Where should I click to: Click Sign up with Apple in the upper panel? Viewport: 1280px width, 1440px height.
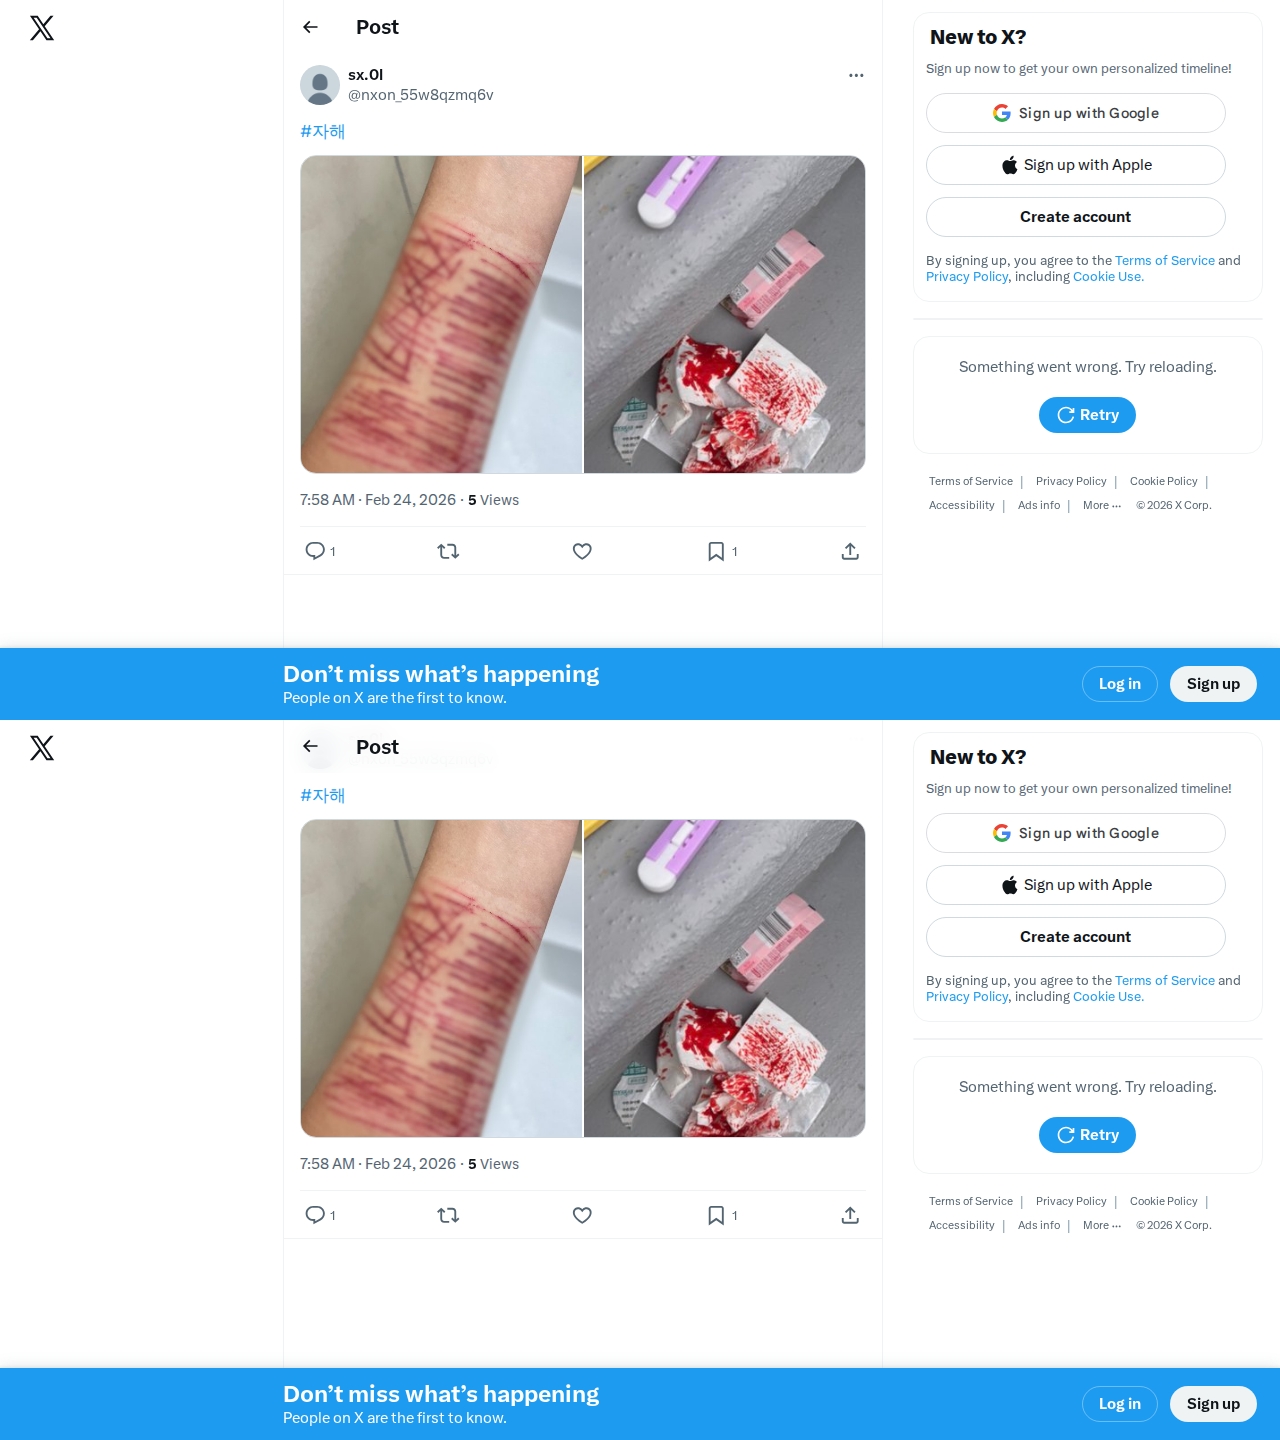pyautogui.click(x=1076, y=165)
